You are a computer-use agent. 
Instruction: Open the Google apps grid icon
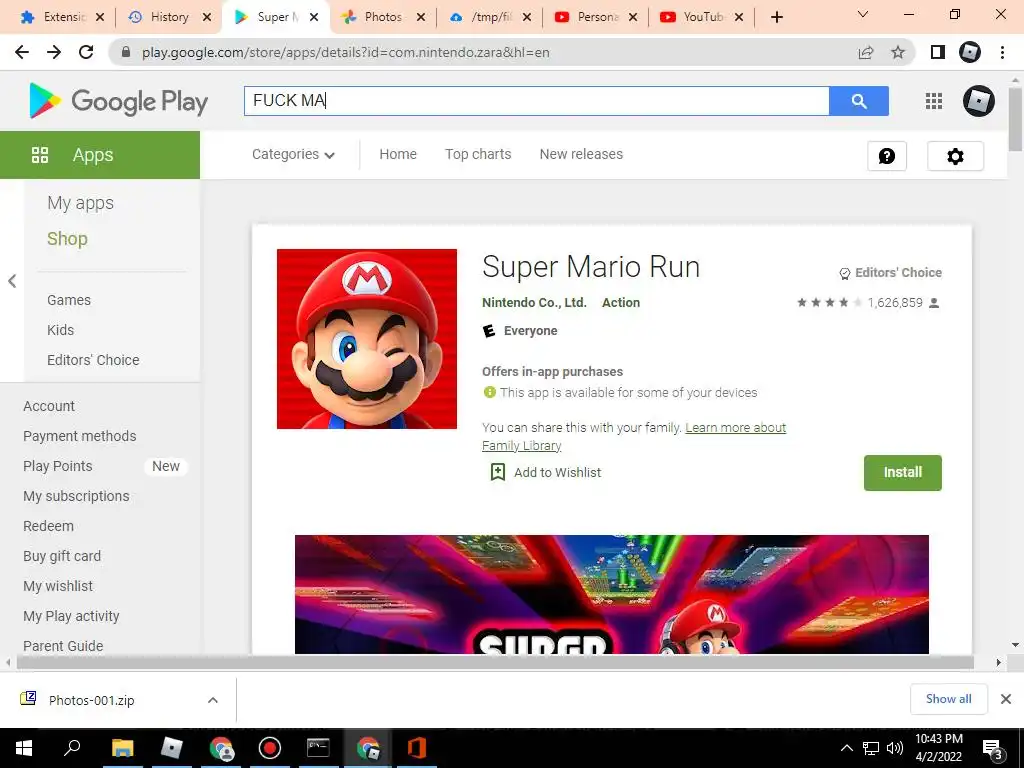[x=934, y=101]
